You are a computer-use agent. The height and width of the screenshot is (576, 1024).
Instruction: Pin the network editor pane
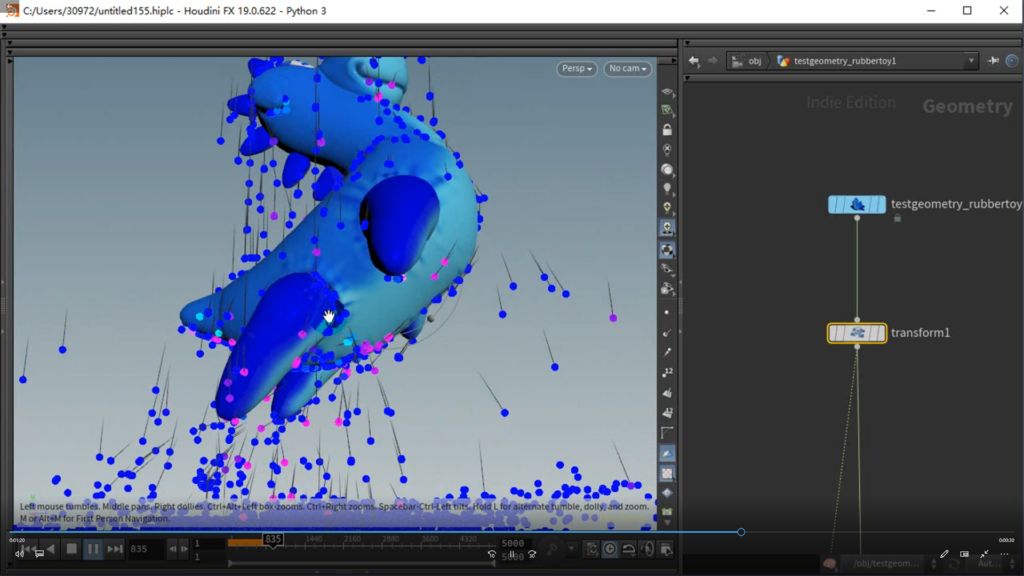point(993,61)
